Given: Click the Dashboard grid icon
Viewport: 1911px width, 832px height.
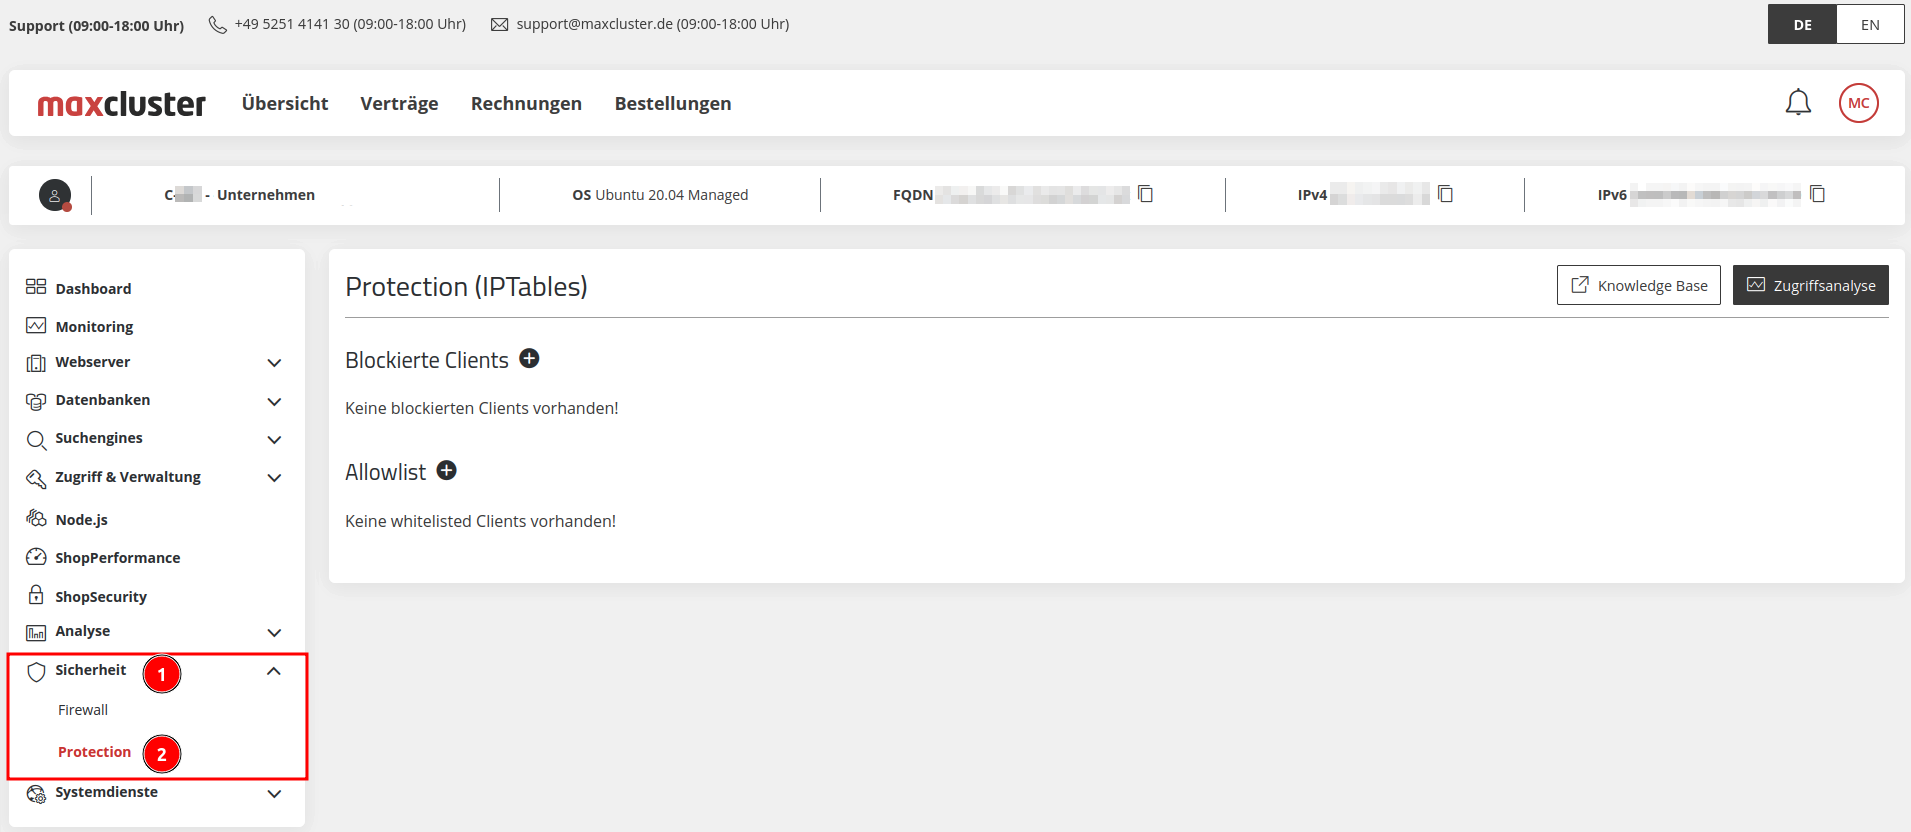Looking at the screenshot, I should click(36, 287).
